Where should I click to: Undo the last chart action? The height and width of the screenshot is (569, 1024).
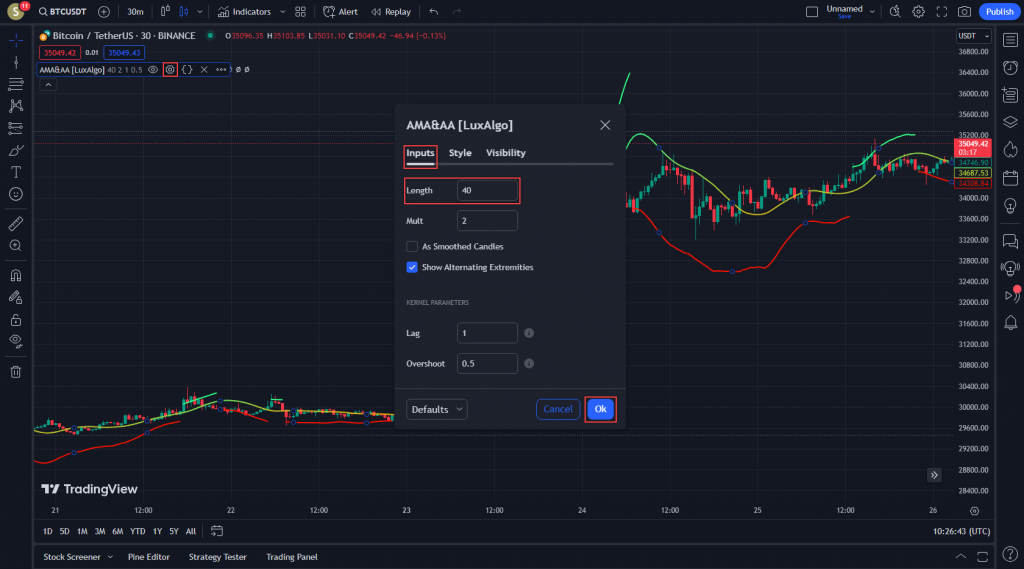click(x=434, y=12)
